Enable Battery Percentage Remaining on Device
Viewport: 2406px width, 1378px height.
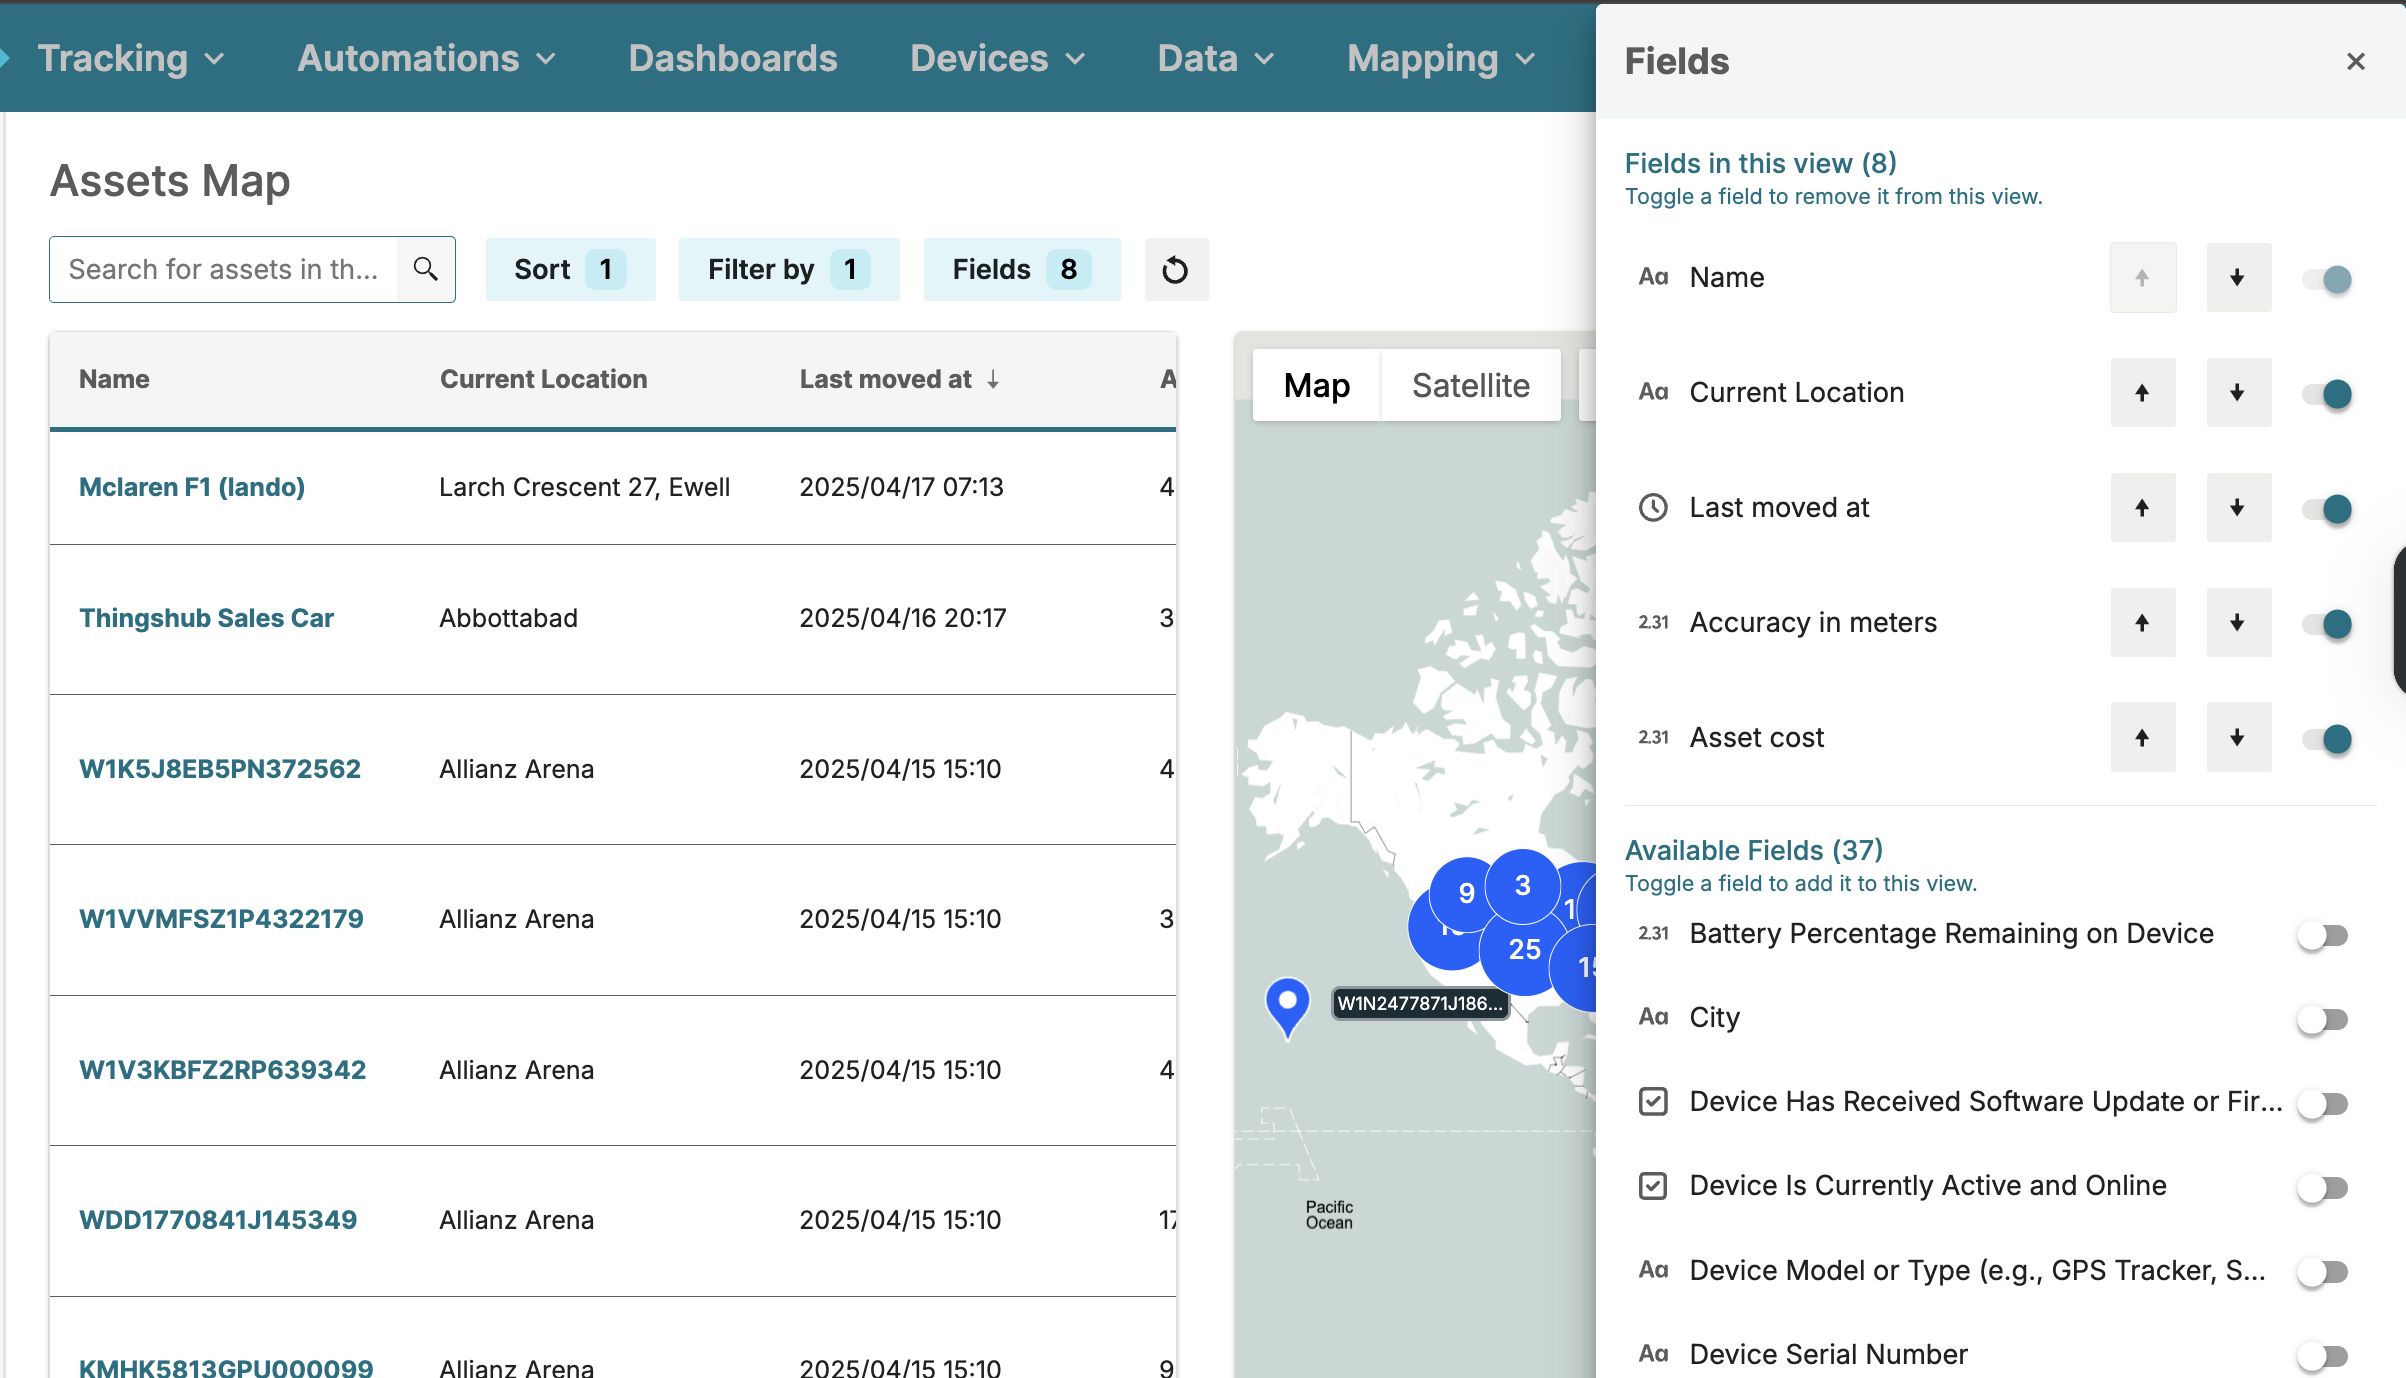(2322, 935)
